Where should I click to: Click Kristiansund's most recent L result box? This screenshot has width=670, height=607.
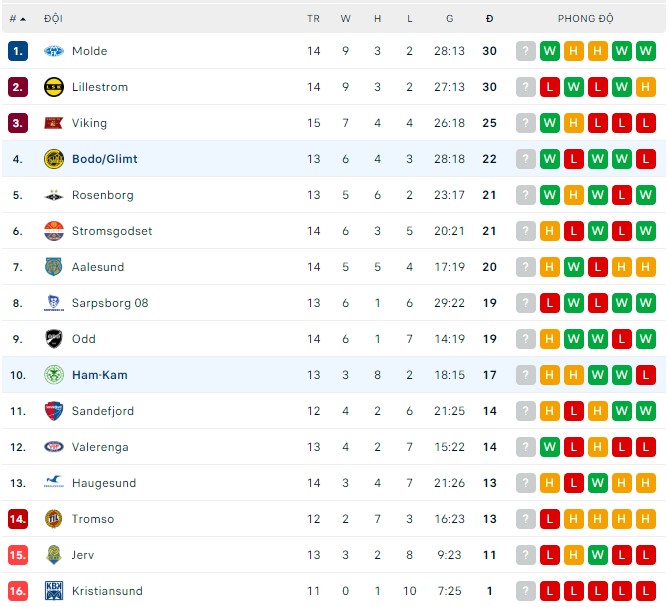[x=550, y=591]
